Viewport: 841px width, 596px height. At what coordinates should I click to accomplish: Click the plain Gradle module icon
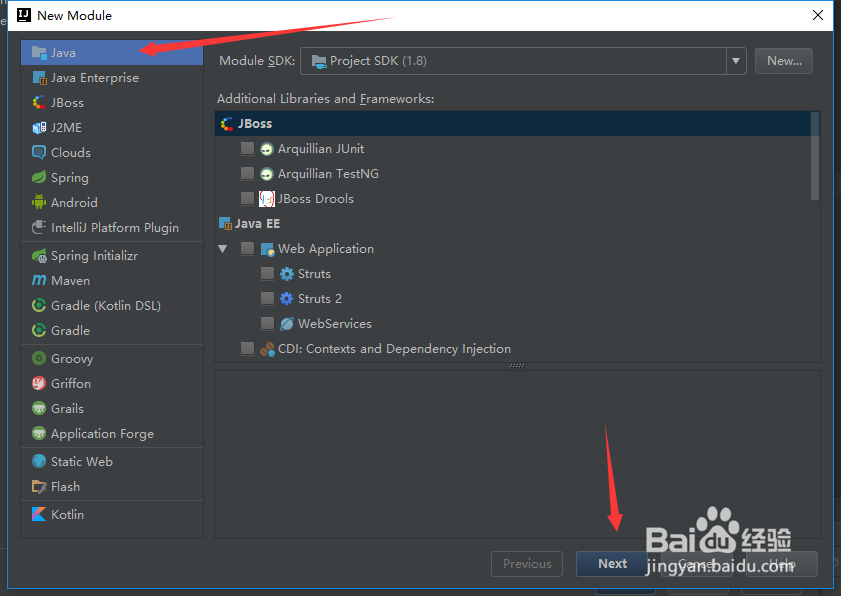39,330
